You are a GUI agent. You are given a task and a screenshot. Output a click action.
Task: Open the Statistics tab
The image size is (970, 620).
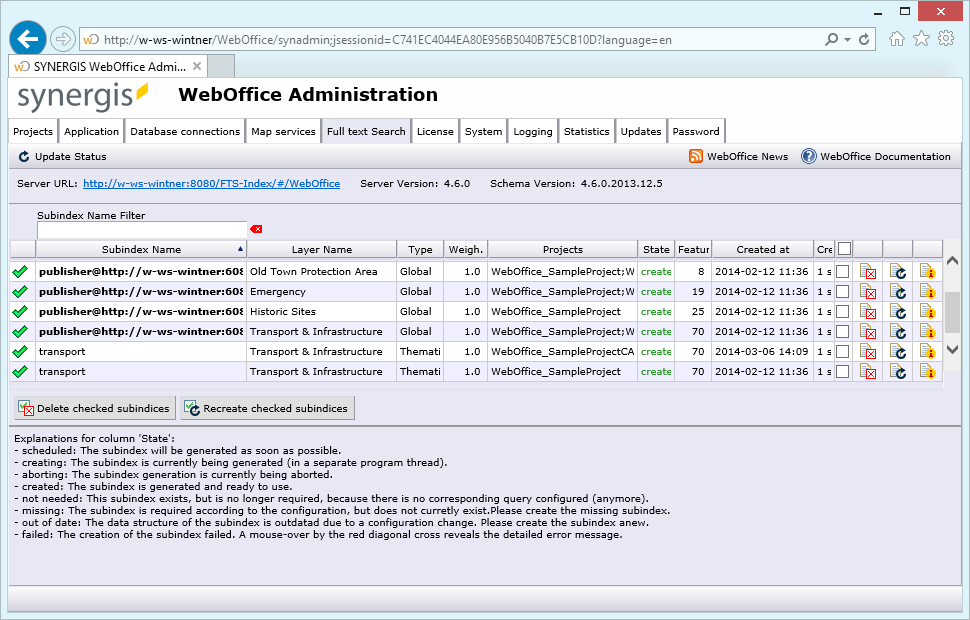click(586, 131)
